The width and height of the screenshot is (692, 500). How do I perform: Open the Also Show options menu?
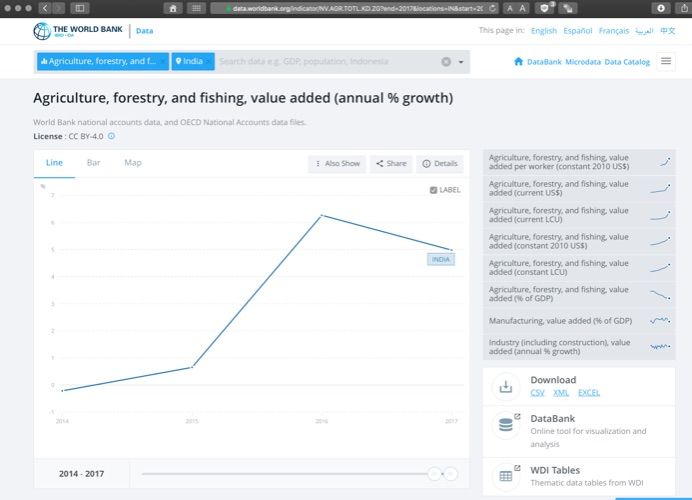pos(337,163)
